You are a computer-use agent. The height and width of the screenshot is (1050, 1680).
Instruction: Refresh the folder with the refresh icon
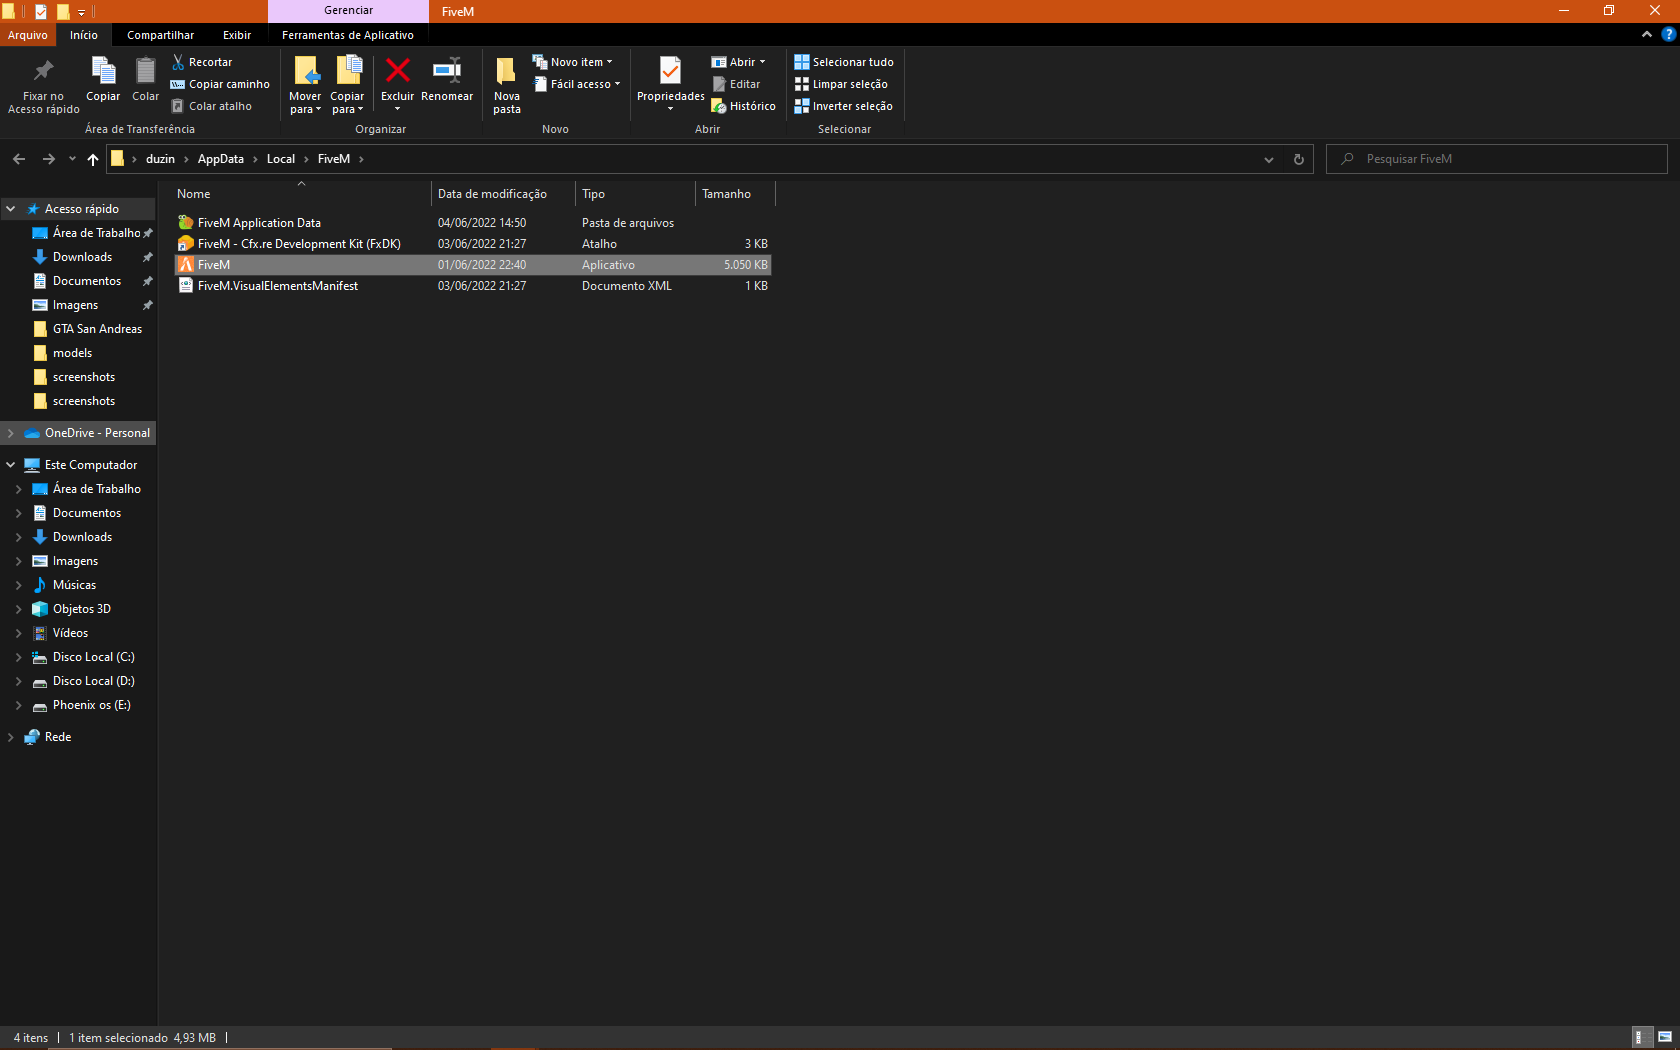point(1298,158)
